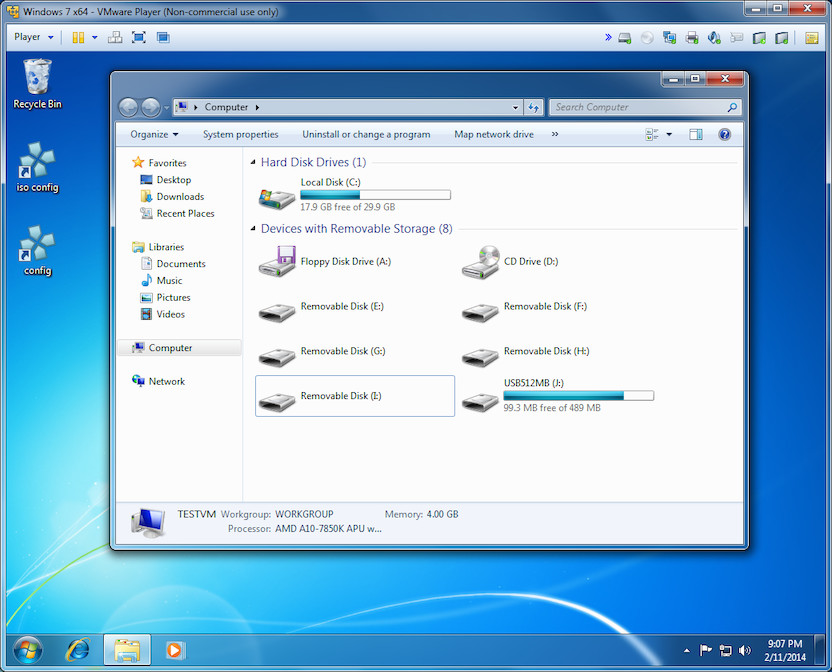Open Downloads in the Favorites list
Image resolution: width=832 pixels, height=672 pixels.
point(180,196)
